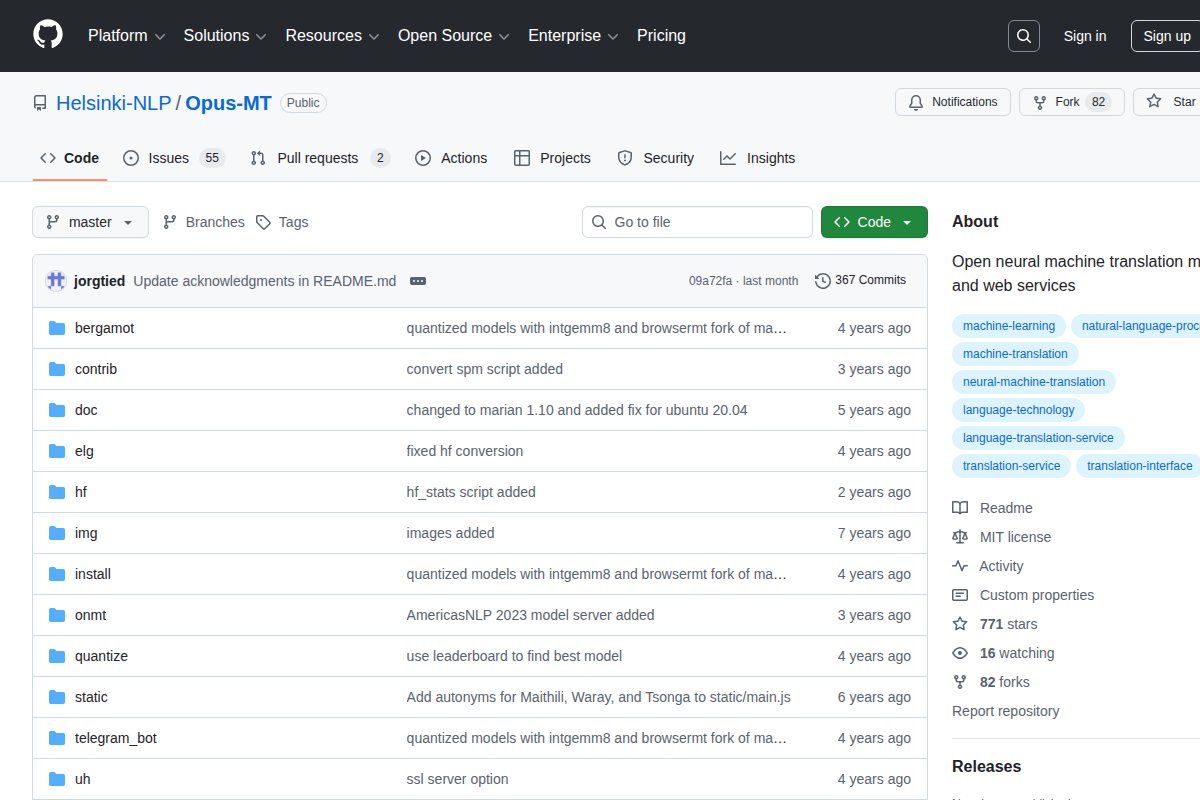Viewport: 1200px width, 800px height.
Task: Click the jorgtied avatar image
Action: (x=56, y=281)
